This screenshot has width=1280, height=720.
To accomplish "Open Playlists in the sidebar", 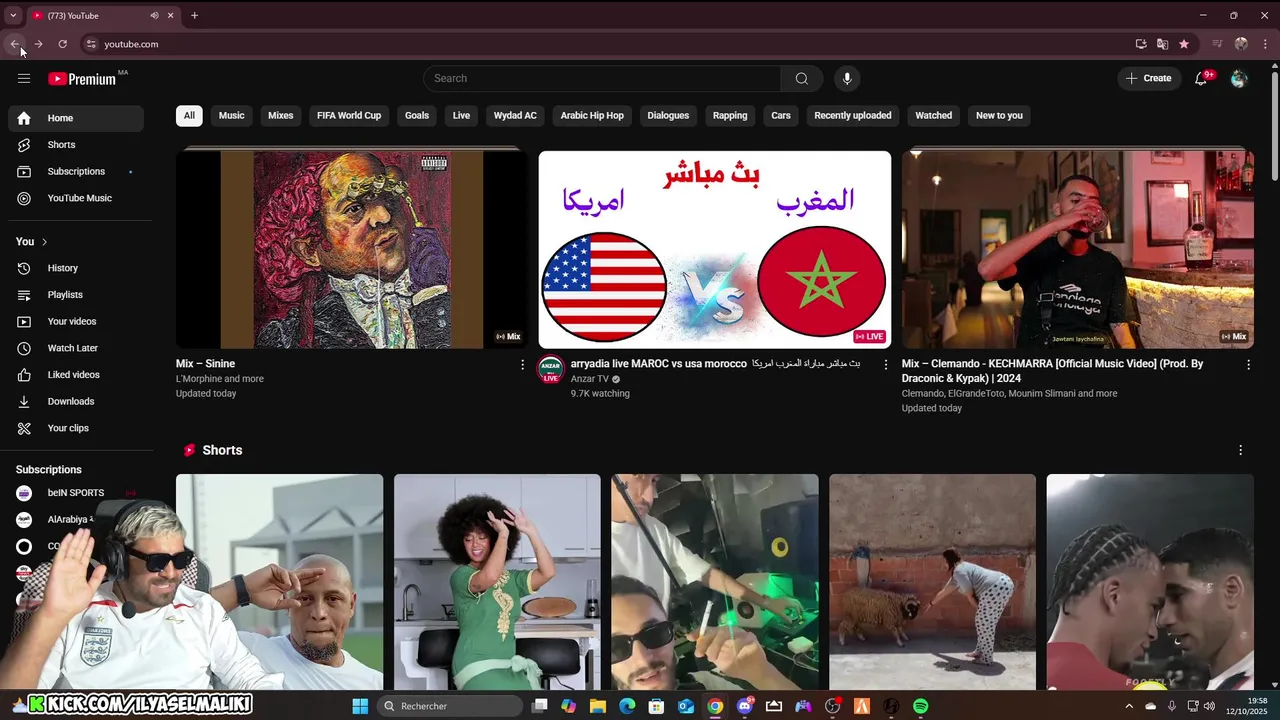I will click(76, 295).
